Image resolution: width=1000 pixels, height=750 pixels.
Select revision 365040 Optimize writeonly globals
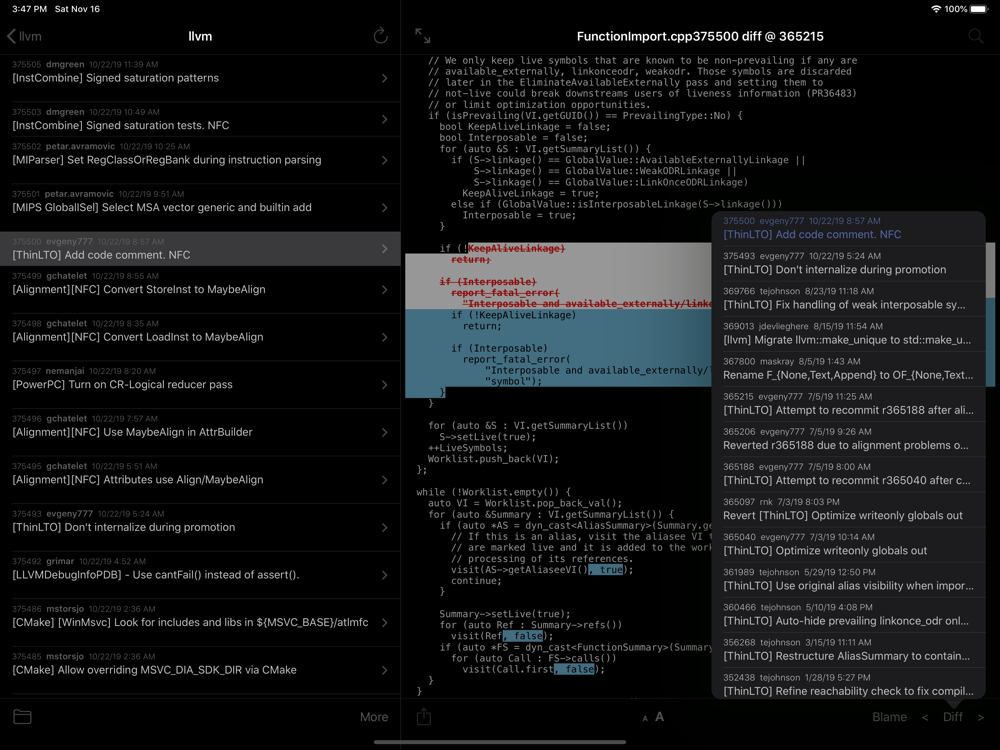[848, 544]
